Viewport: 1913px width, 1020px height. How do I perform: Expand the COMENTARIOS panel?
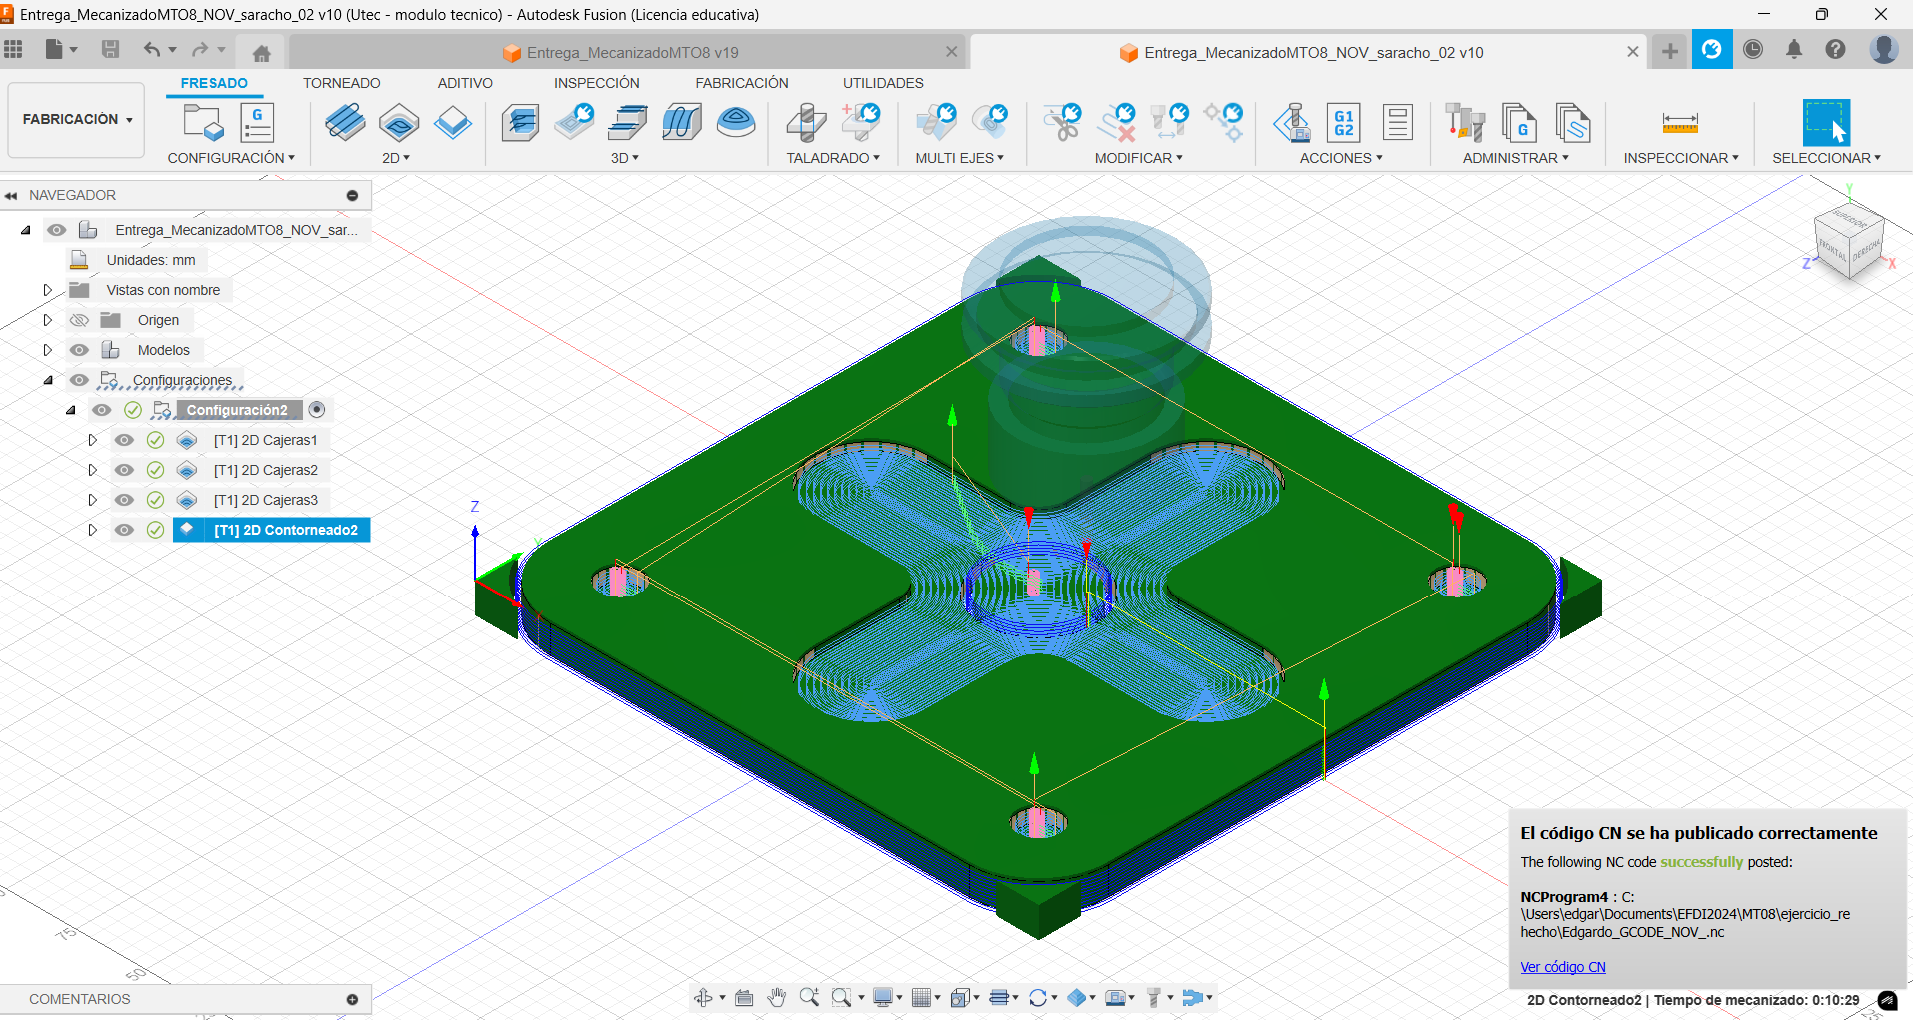click(x=352, y=999)
